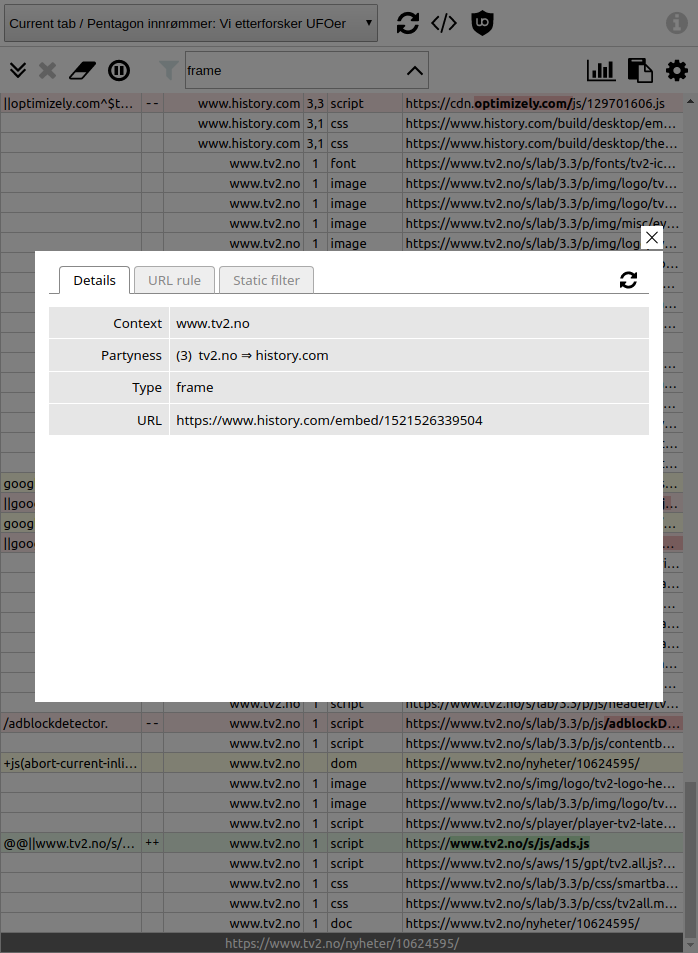Open the statistics bar chart icon
The height and width of the screenshot is (953, 698).
(601, 71)
